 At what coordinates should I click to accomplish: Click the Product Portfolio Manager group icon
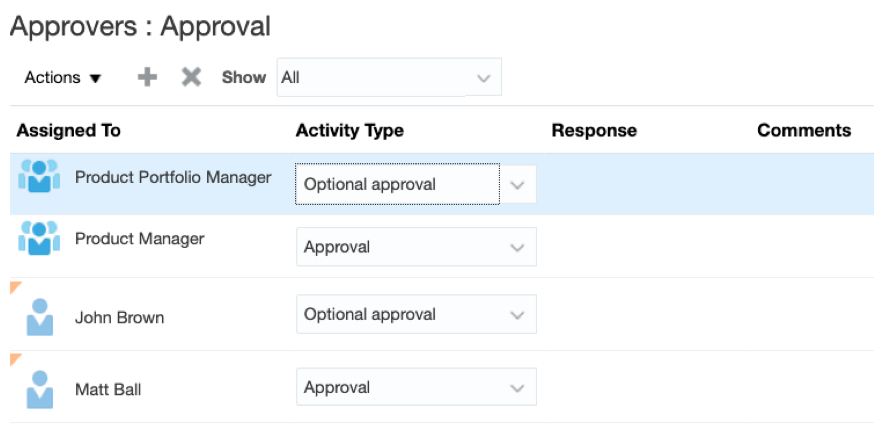pos(39,176)
